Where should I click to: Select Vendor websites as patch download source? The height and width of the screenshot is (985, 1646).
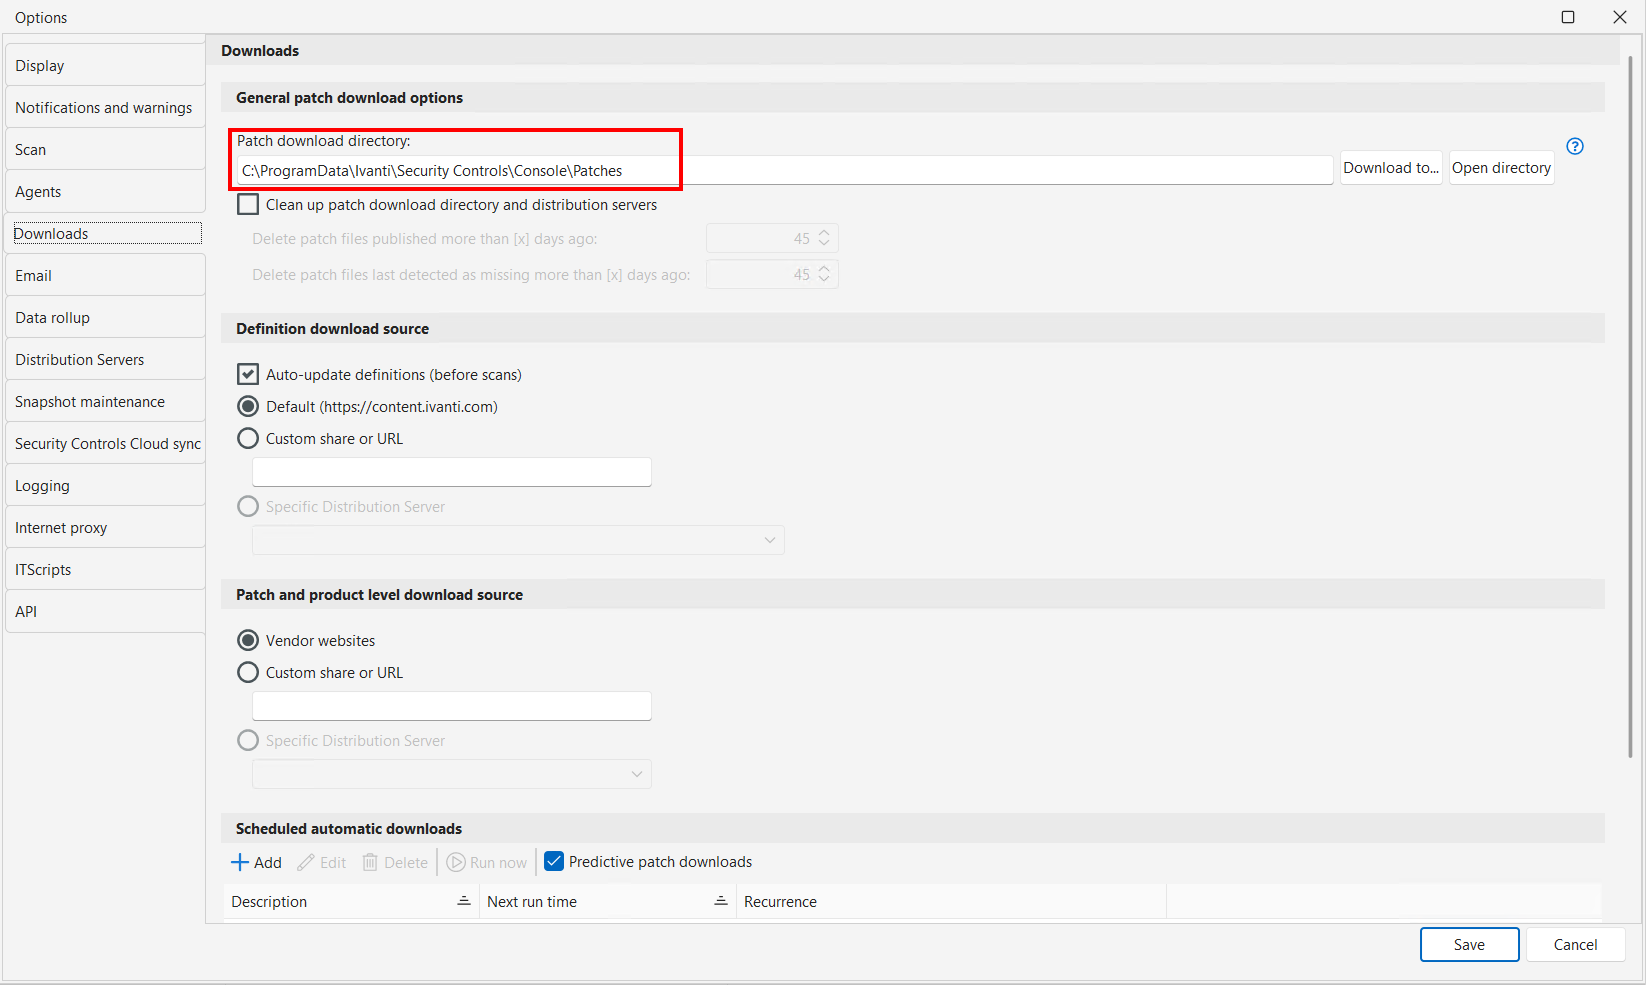coord(248,640)
